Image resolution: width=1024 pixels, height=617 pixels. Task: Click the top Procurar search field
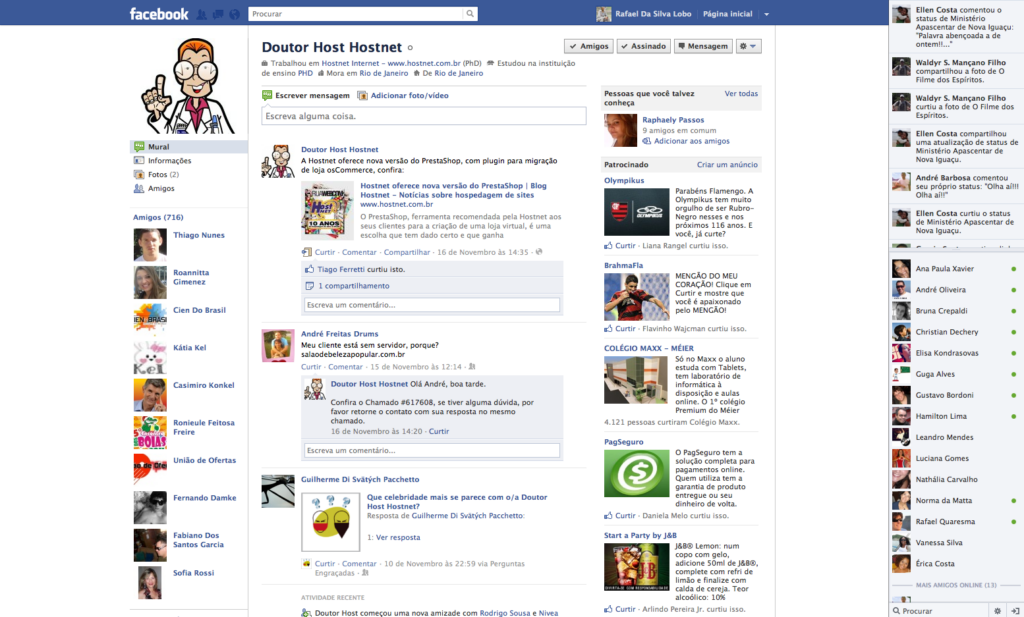356,14
